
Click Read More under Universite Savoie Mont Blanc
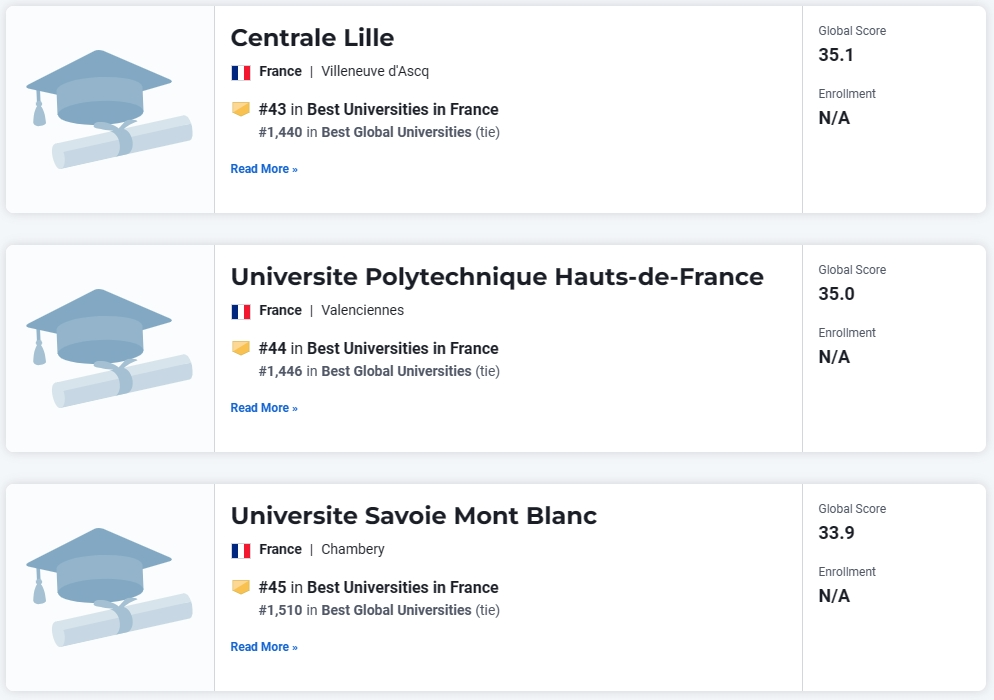click(x=264, y=647)
